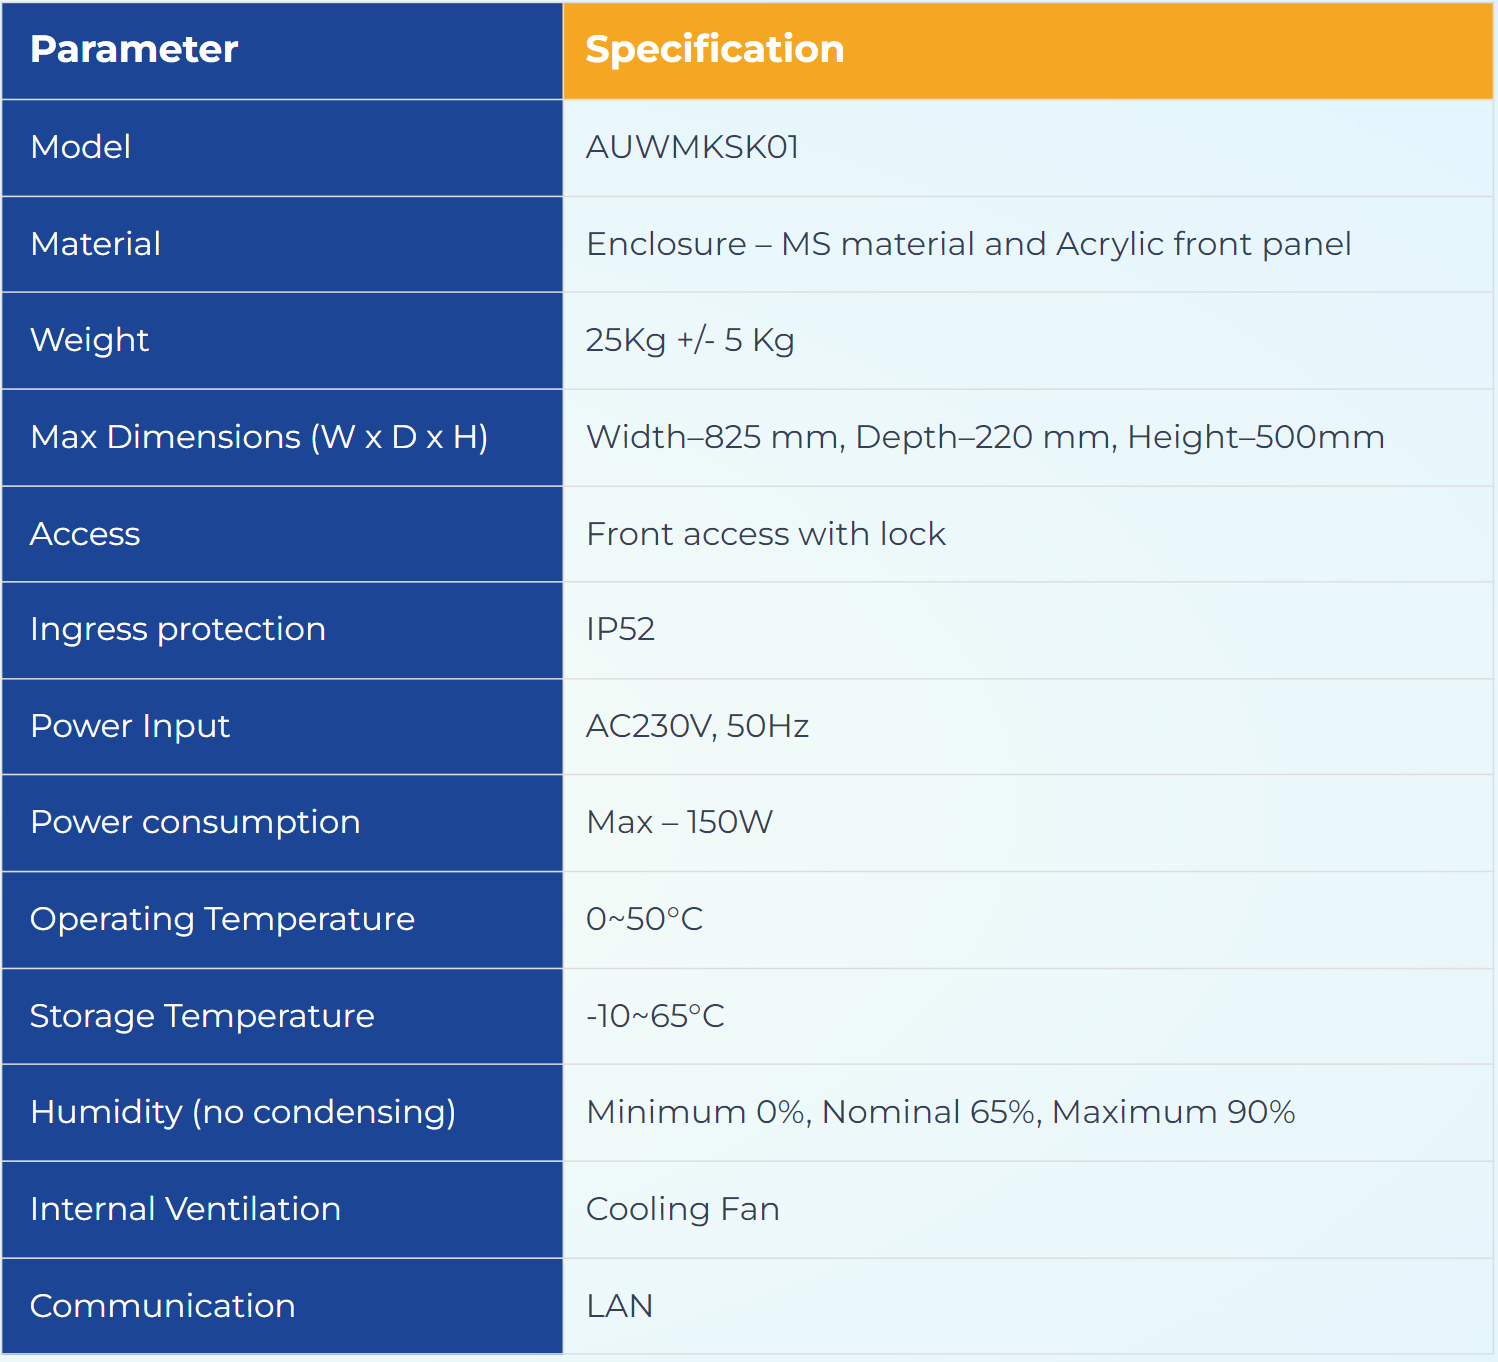Click the Max Dimensions (W x D x H) label
Image resolution: width=1498 pixels, height=1362 pixels.
(x=259, y=437)
